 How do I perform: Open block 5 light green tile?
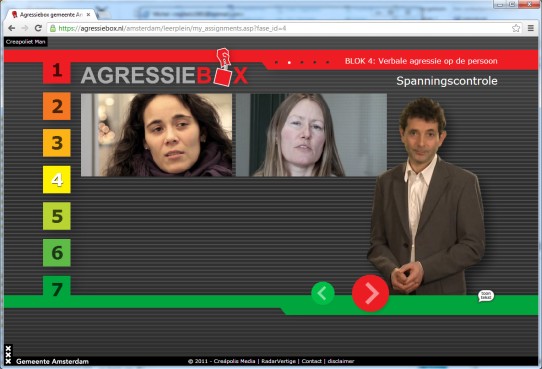(57, 216)
